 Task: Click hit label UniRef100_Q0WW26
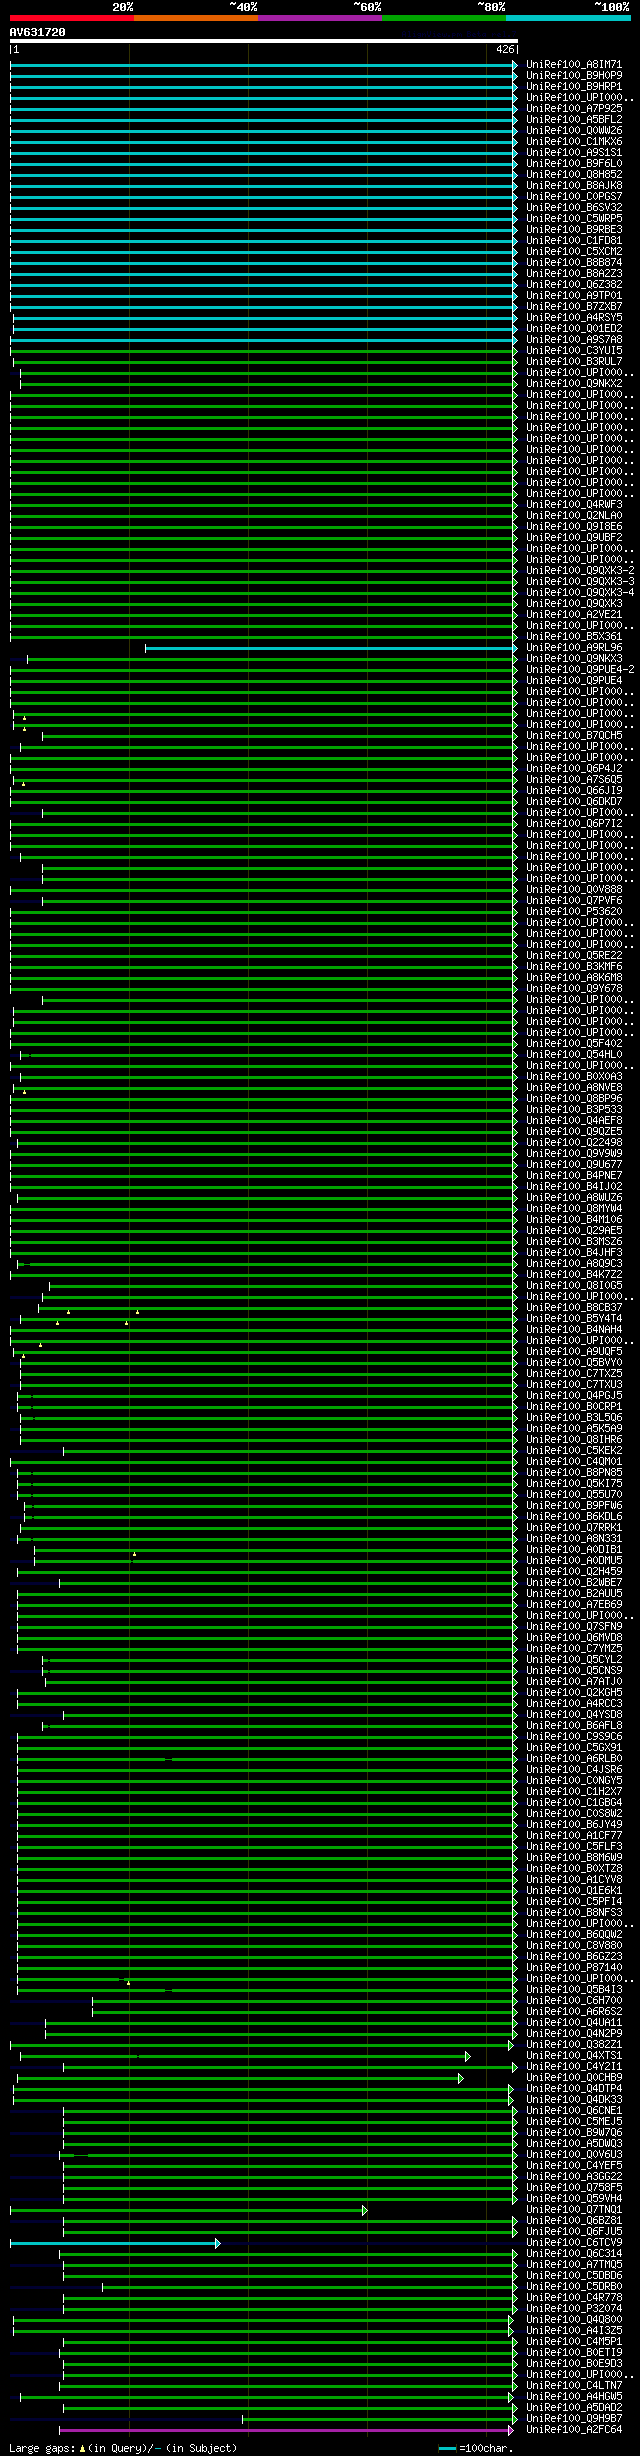(x=574, y=131)
